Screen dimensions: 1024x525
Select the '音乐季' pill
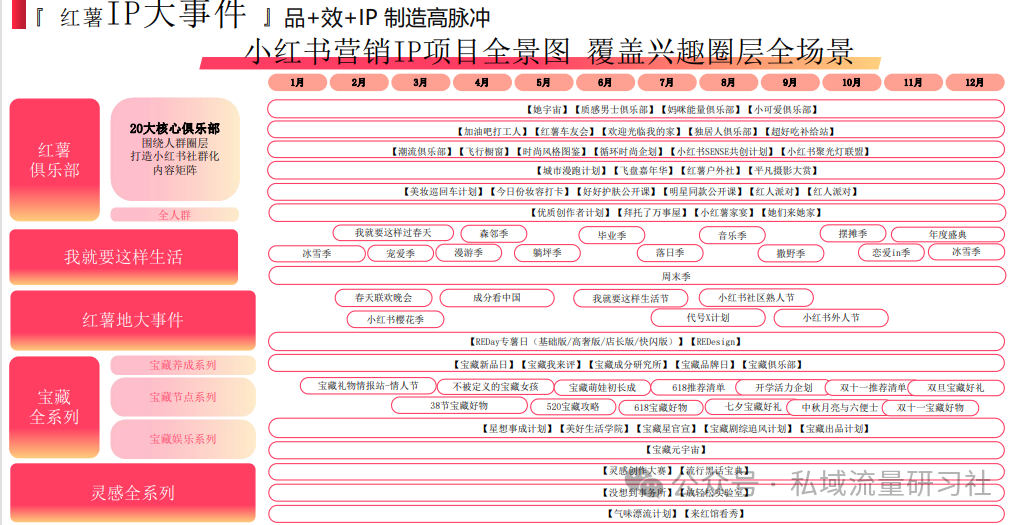(x=732, y=236)
